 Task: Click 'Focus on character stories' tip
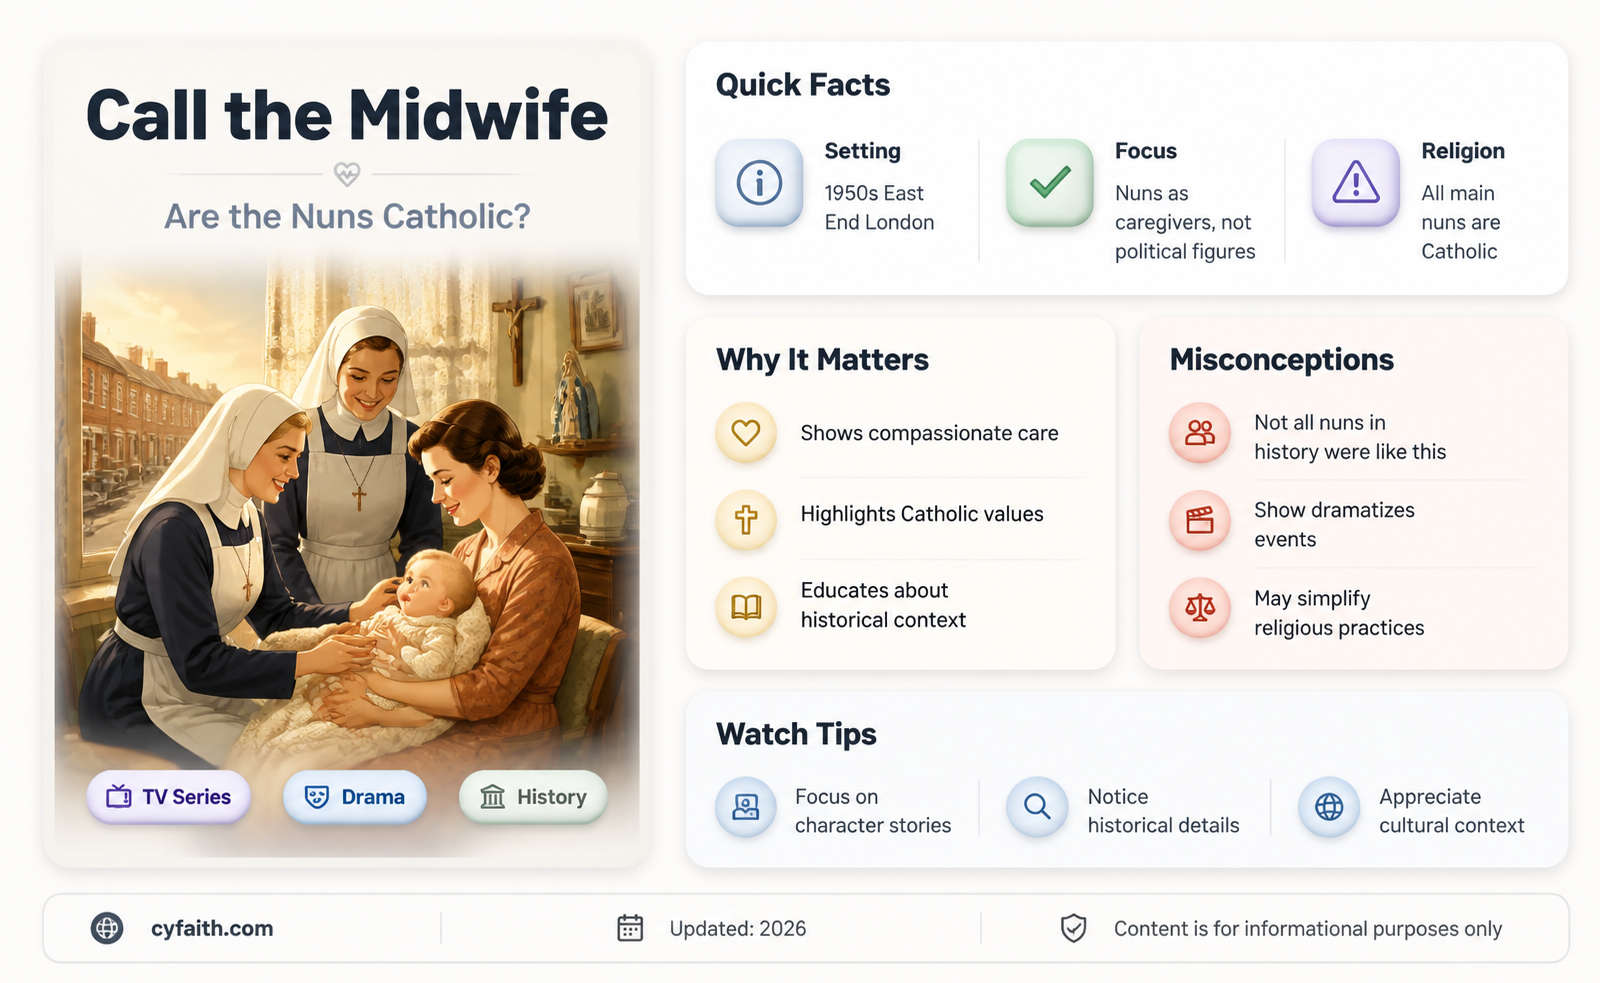click(x=873, y=811)
